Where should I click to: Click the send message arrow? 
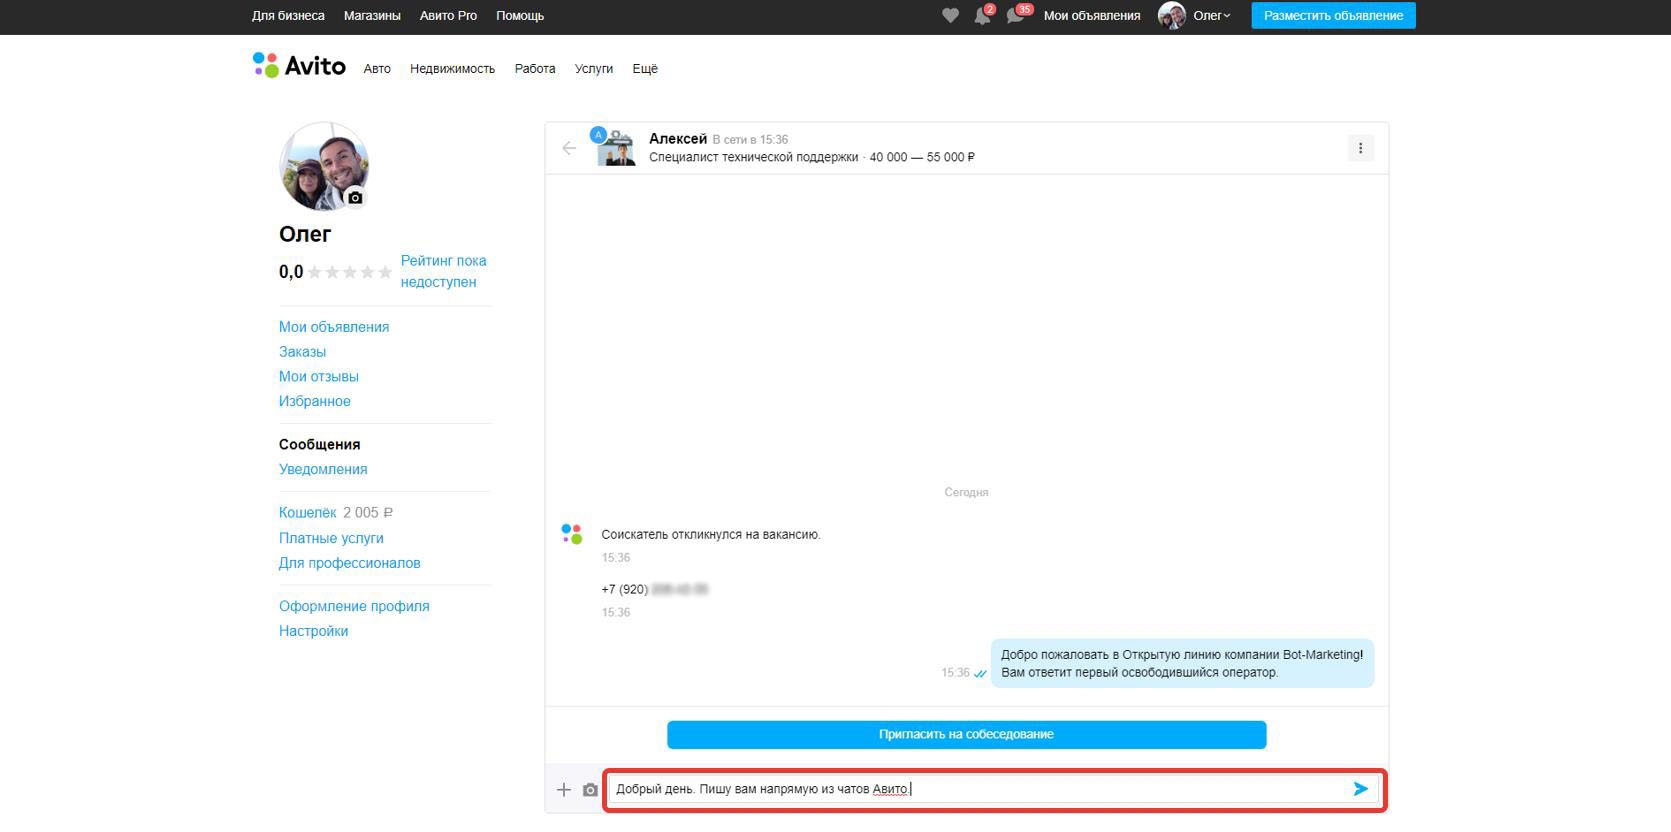(1360, 789)
